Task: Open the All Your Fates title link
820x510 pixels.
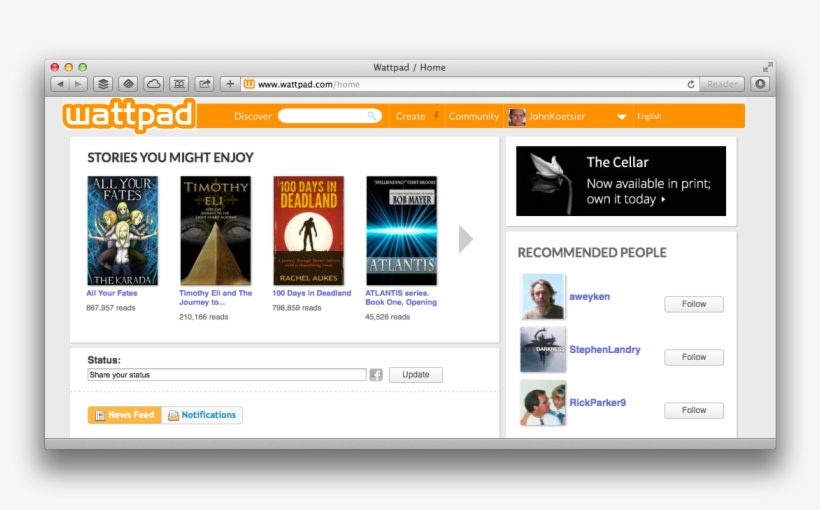Action: click(x=112, y=293)
